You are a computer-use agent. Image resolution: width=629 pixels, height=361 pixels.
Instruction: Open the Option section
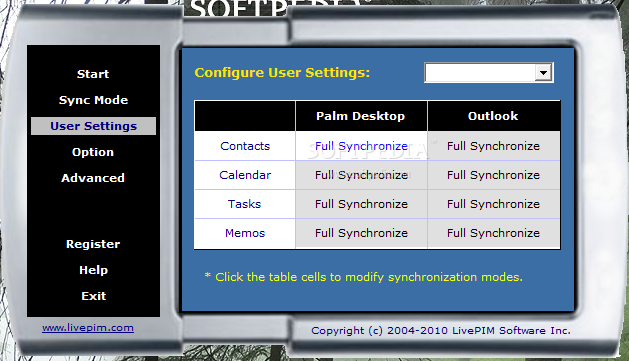click(93, 152)
